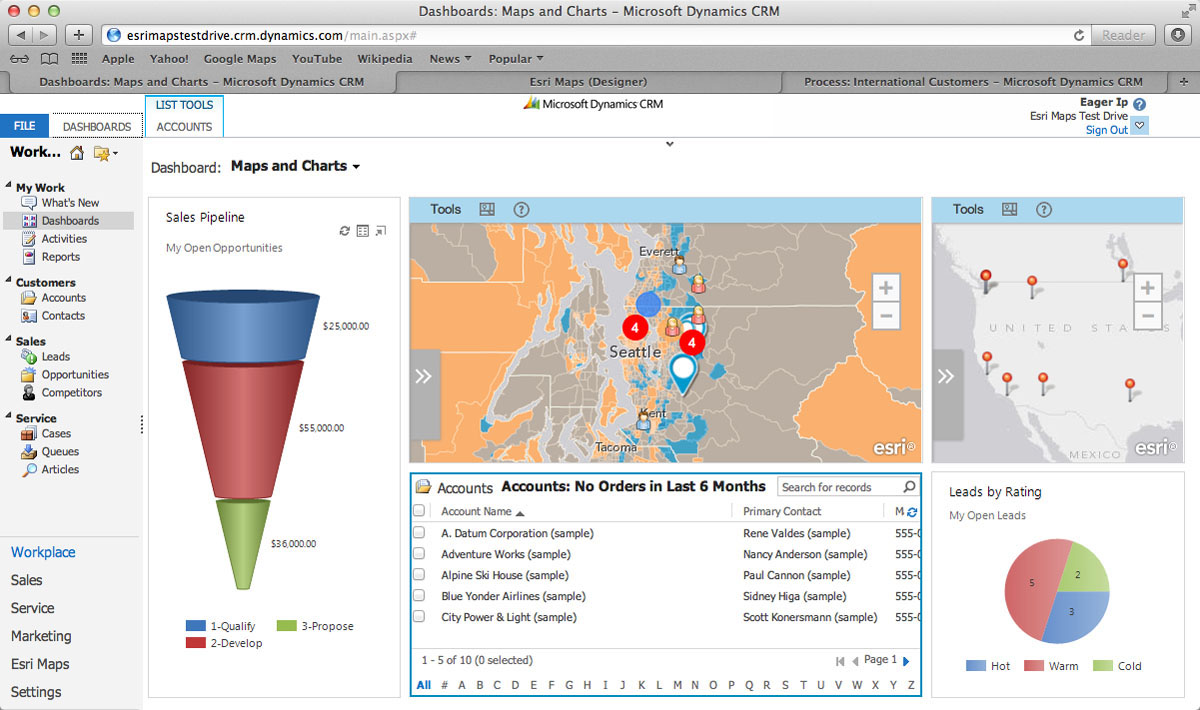Refresh the Sales Pipeline chart
The width and height of the screenshot is (1200, 710).
point(345,231)
